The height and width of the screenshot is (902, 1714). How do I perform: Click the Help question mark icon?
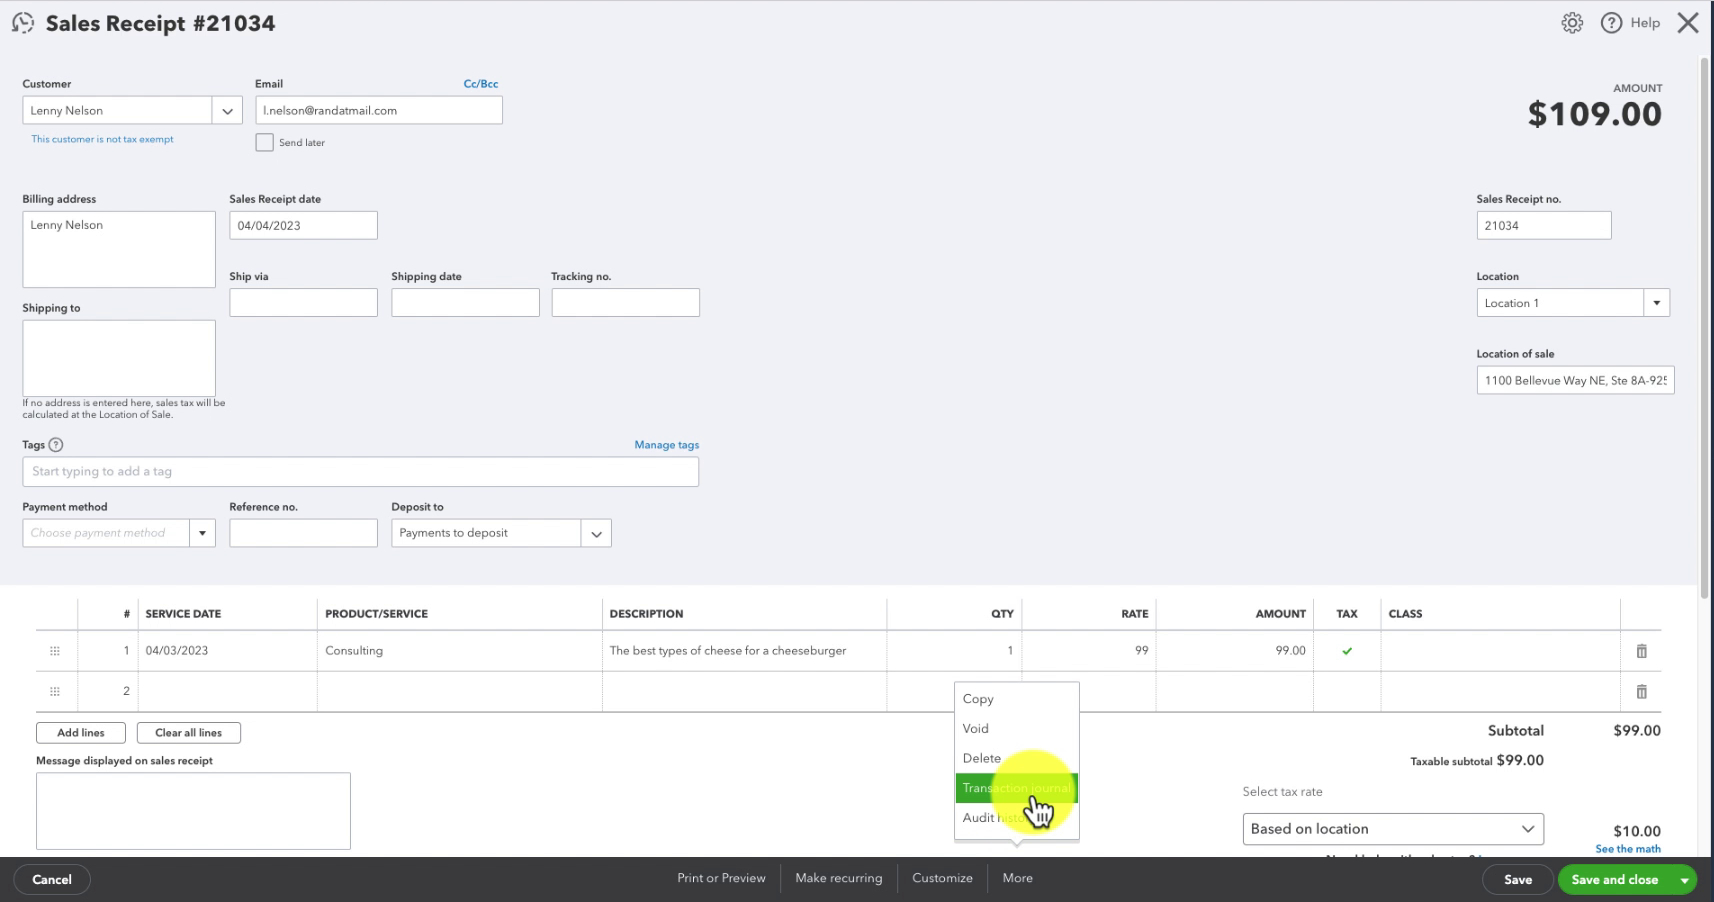pos(1611,23)
